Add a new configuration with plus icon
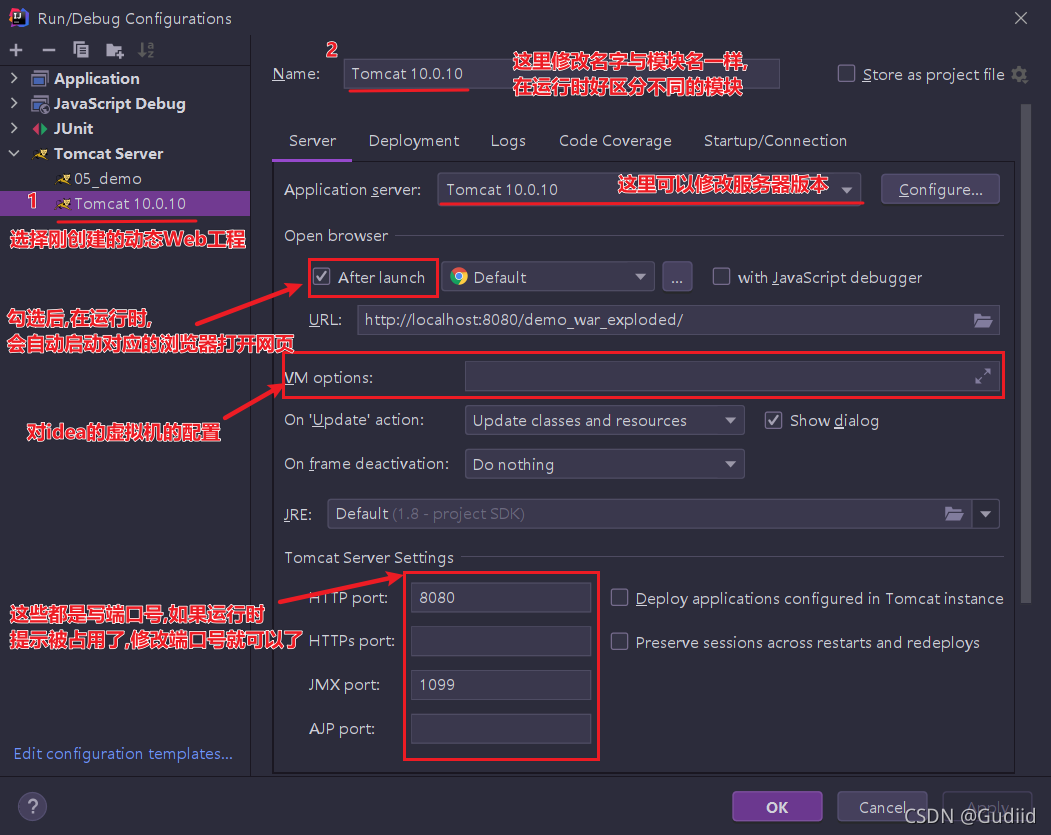Image resolution: width=1051 pixels, height=835 pixels. [x=16, y=50]
